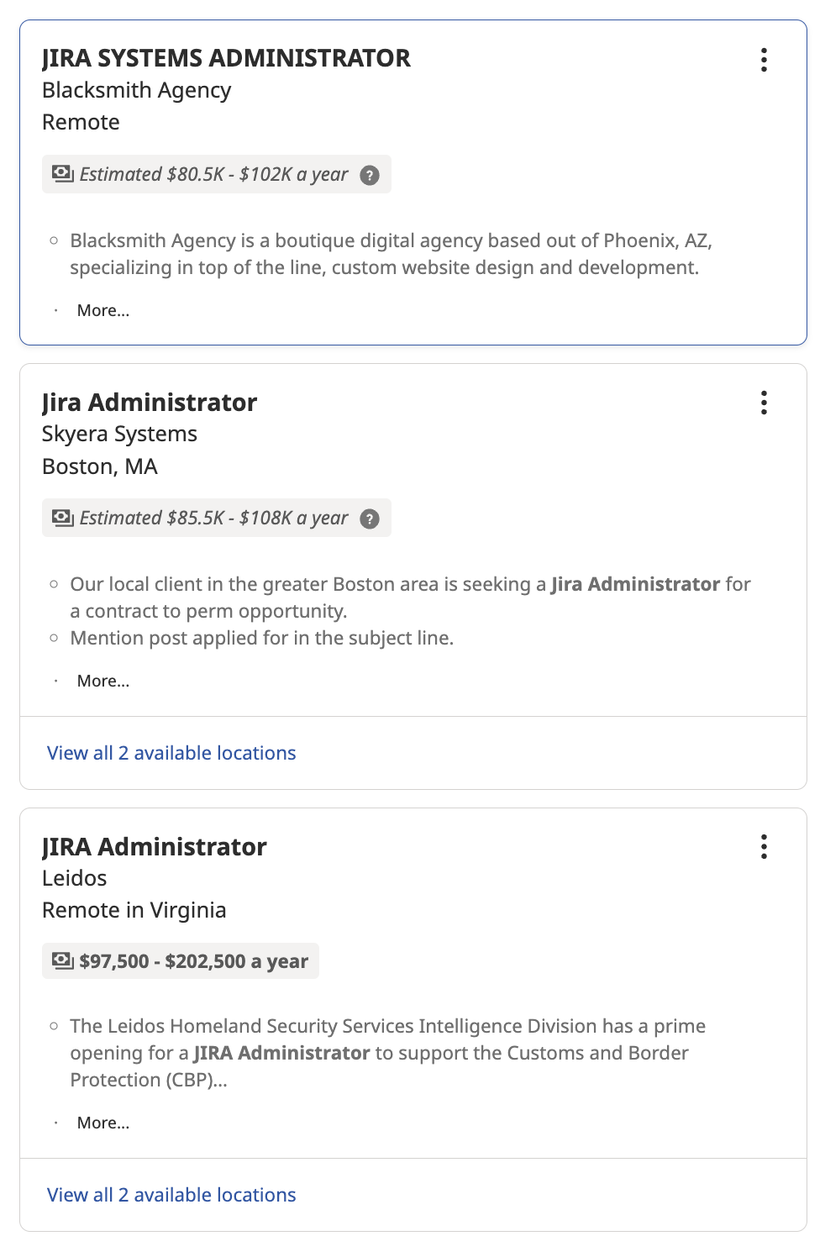The height and width of the screenshot is (1237, 825).
Task: Expand More details for Skyera Systems job
Action: [x=103, y=681]
